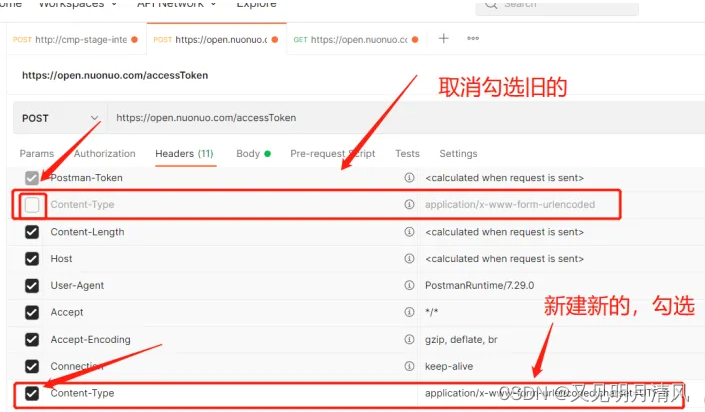Click the bottom Content-Type header key
Image resolution: width=705 pixels, height=412 pixels.
tap(82, 394)
